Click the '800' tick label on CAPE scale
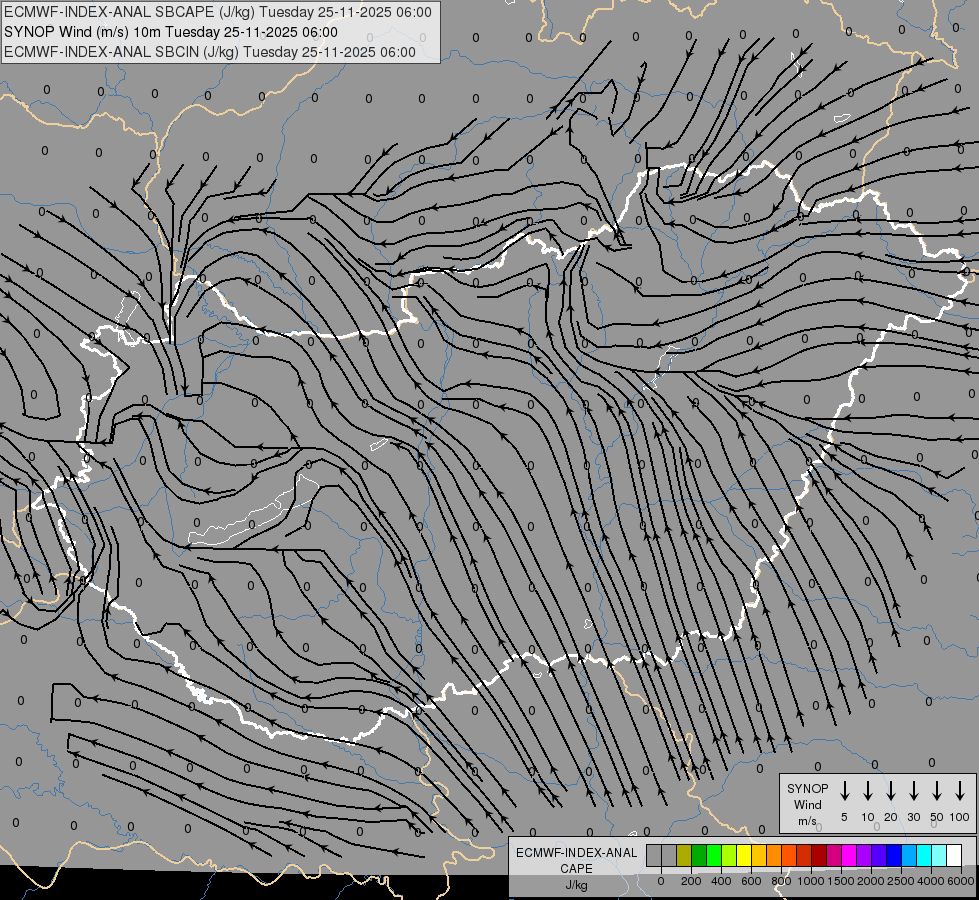The image size is (979, 900). click(781, 881)
